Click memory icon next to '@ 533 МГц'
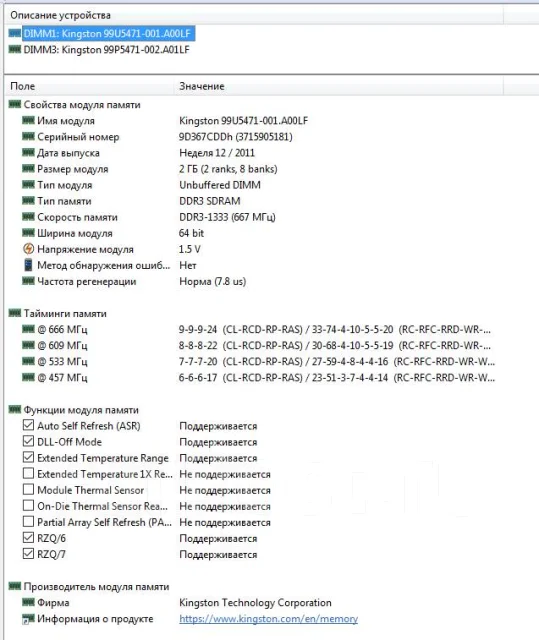The image size is (539, 640). point(28,361)
